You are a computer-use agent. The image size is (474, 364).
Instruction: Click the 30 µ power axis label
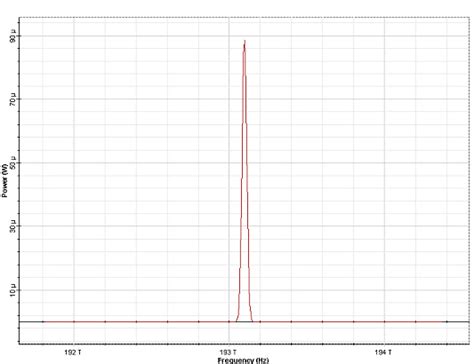point(13,226)
